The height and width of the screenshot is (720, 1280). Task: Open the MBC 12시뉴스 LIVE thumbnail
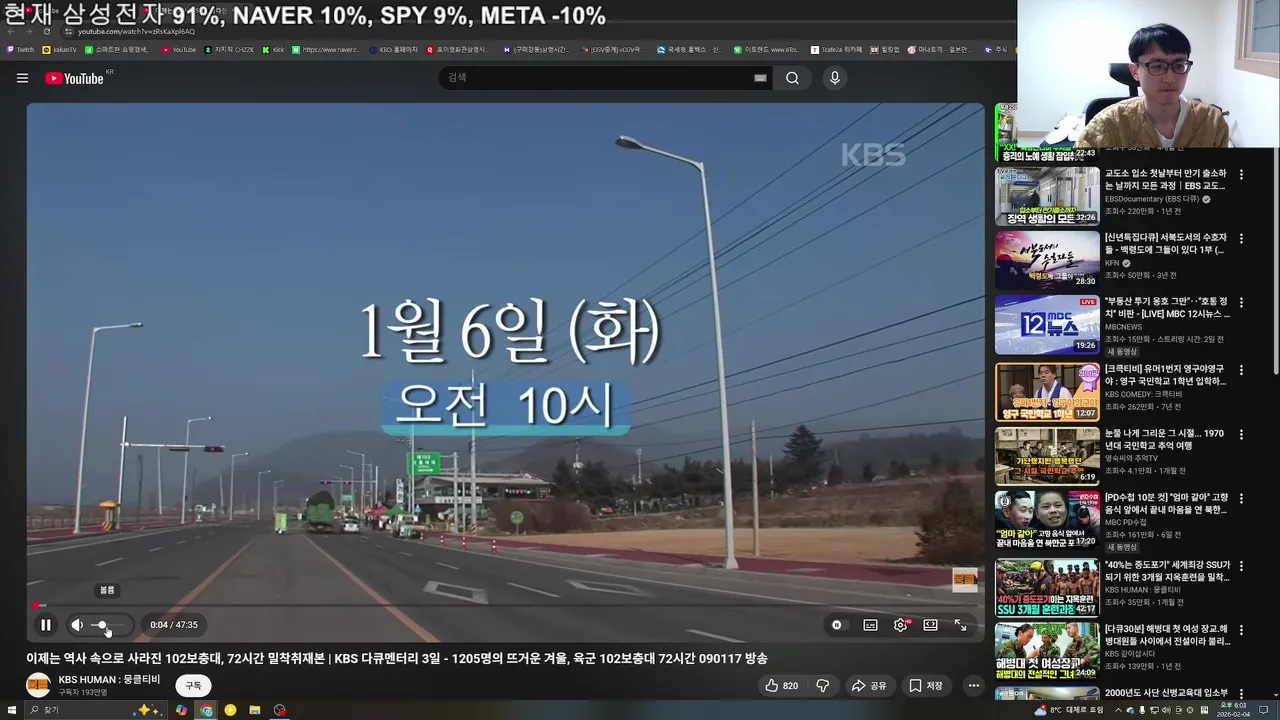coord(1047,324)
